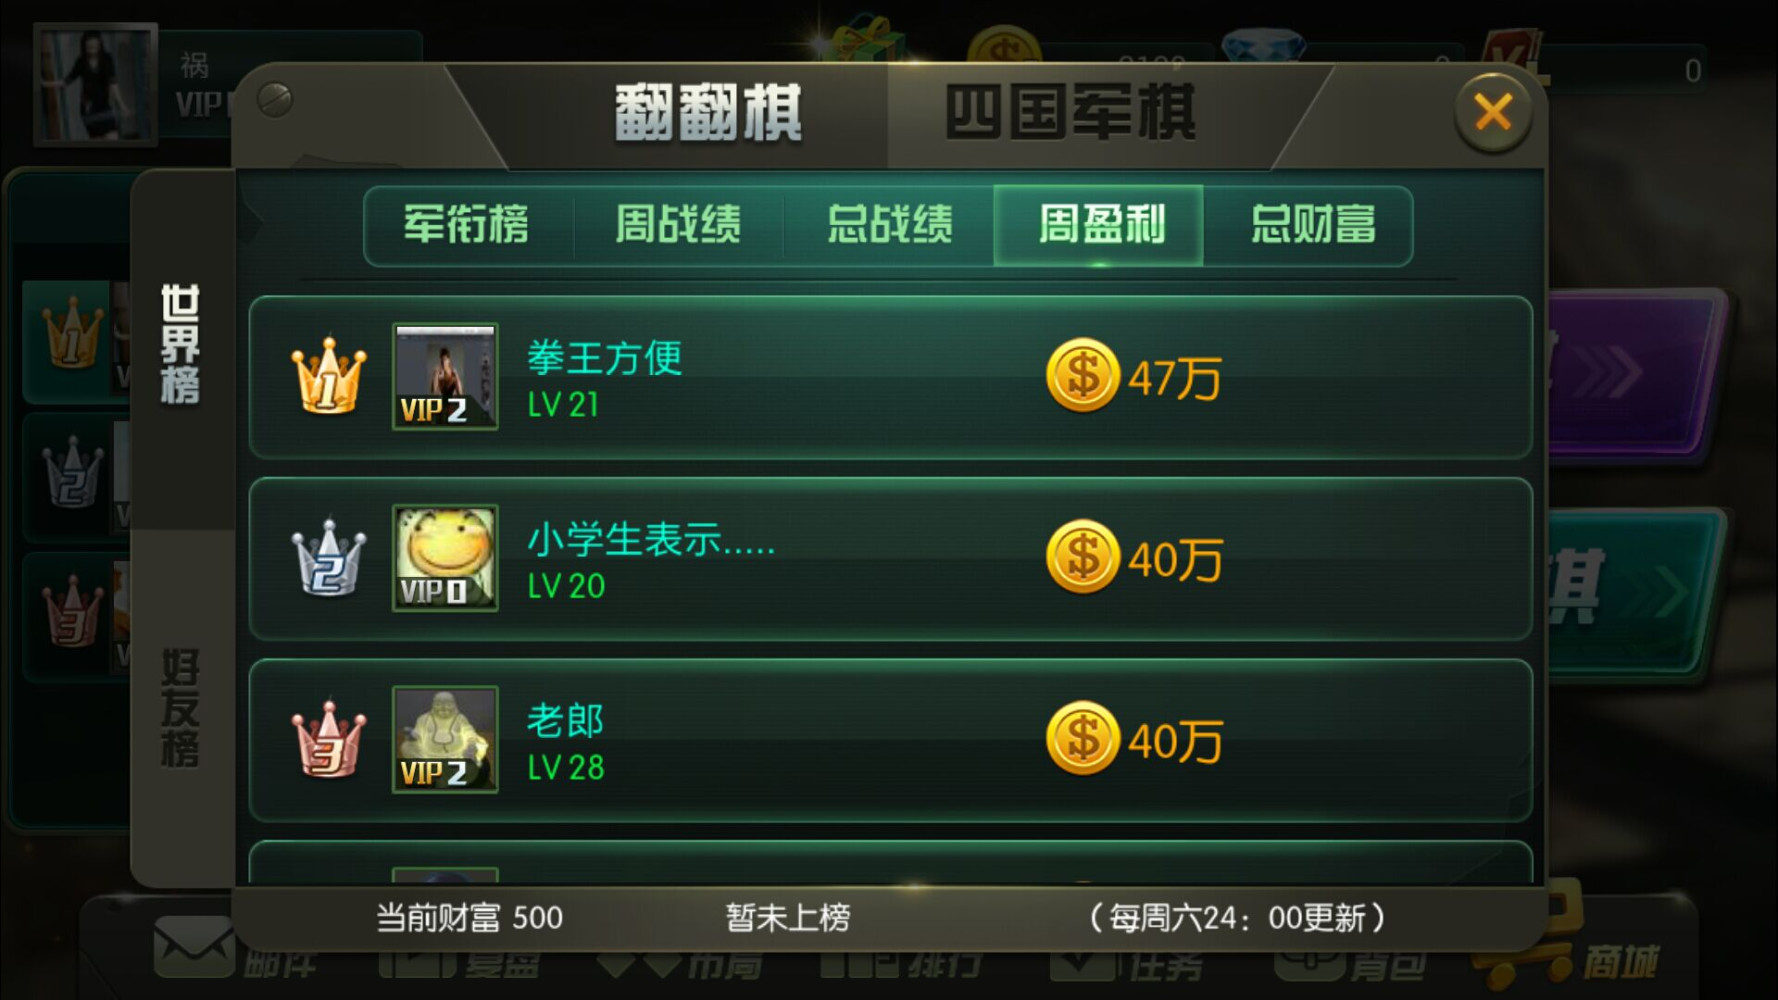Select the 好友榜 side tab
The width and height of the screenshot is (1778, 1000).
tap(181, 707)
